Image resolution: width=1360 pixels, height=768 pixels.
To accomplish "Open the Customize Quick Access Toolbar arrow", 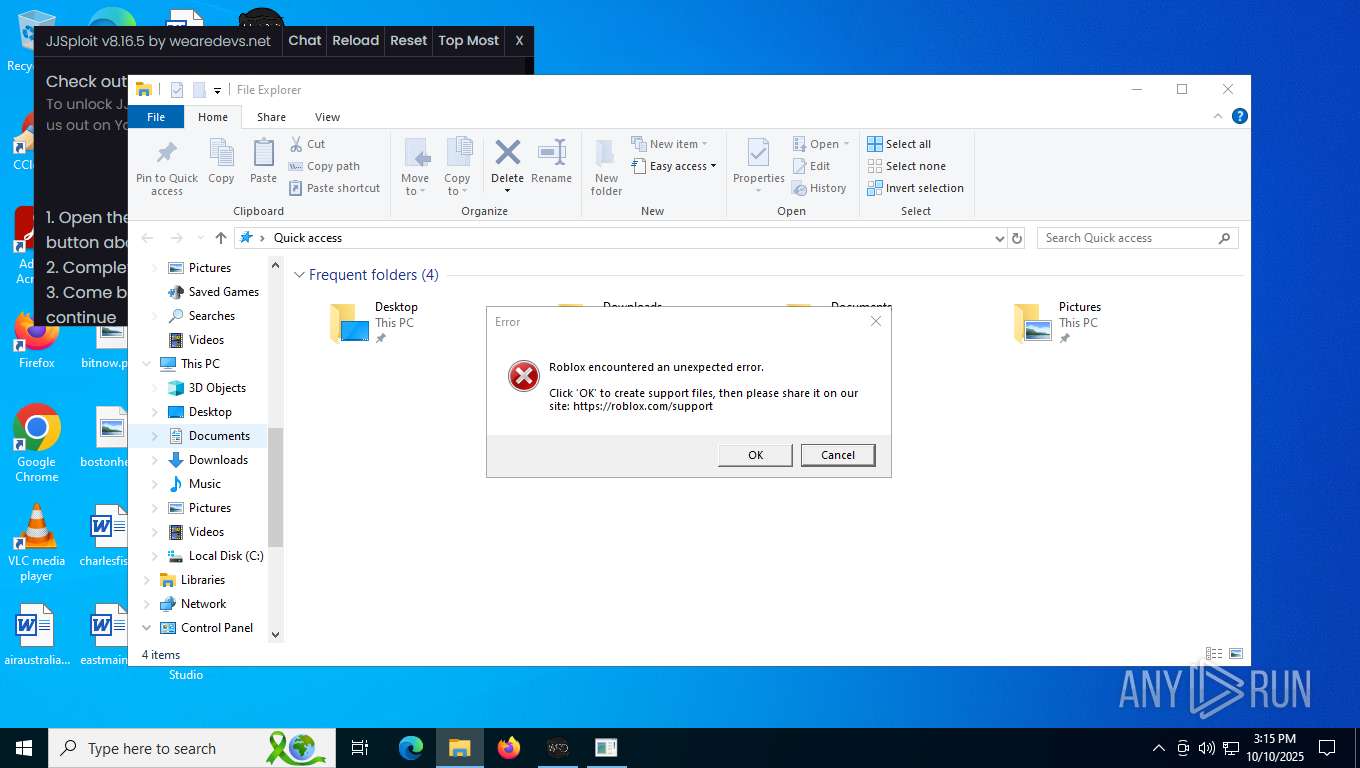I will [217, 91].
